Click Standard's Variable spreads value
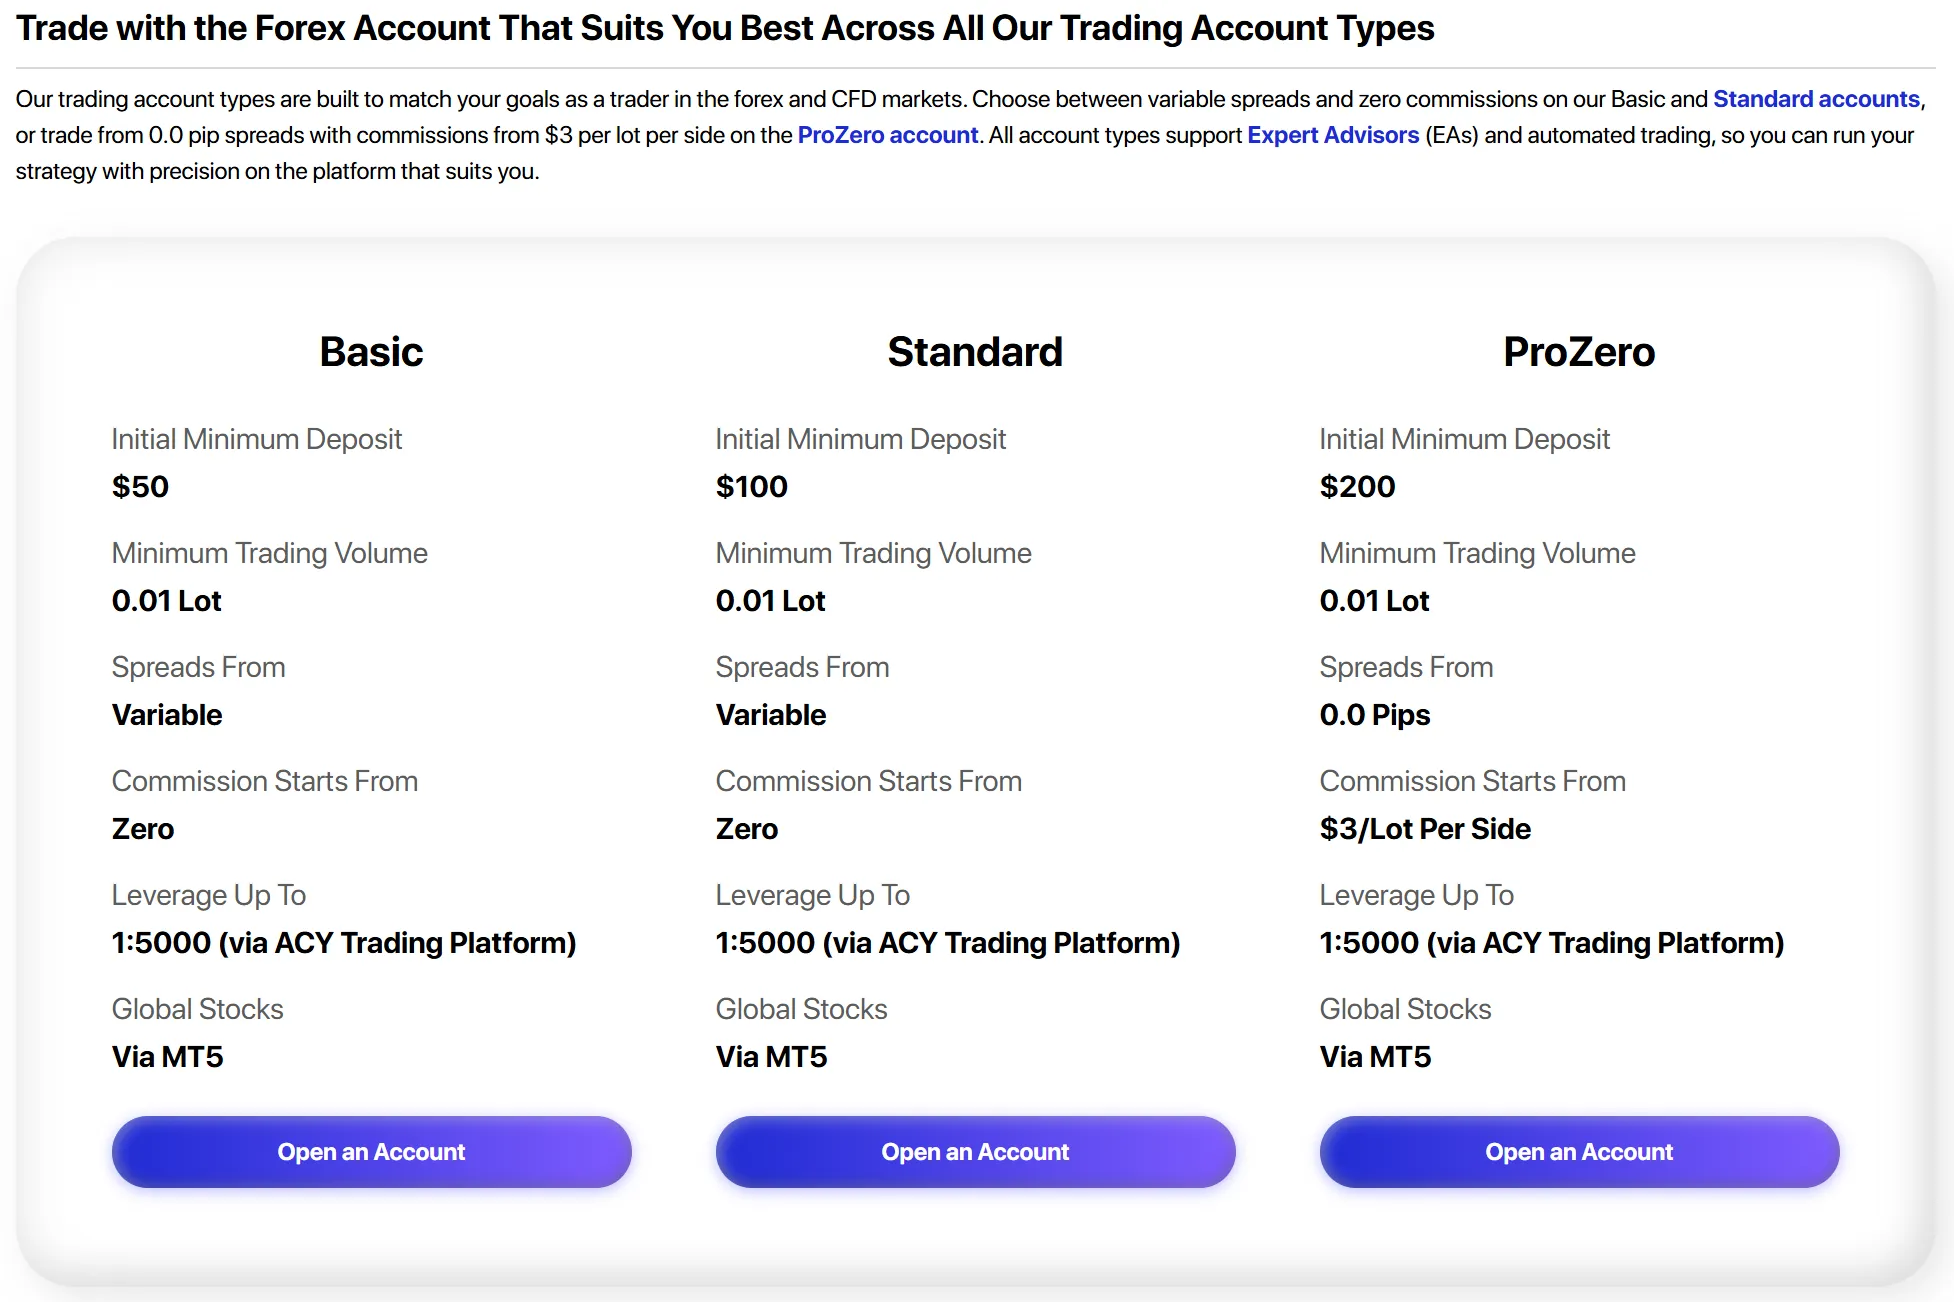Image resolution: width=1954 pixels, height=1302 pixels. pos(771,715)
